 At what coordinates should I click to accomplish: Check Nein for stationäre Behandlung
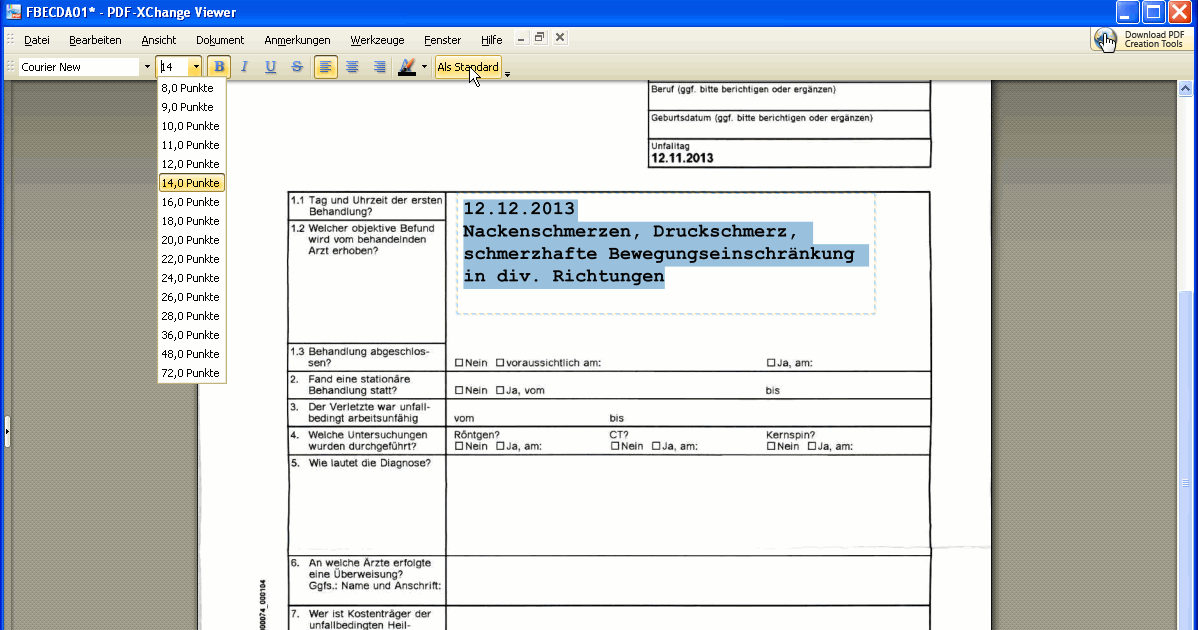click(459, 390)
